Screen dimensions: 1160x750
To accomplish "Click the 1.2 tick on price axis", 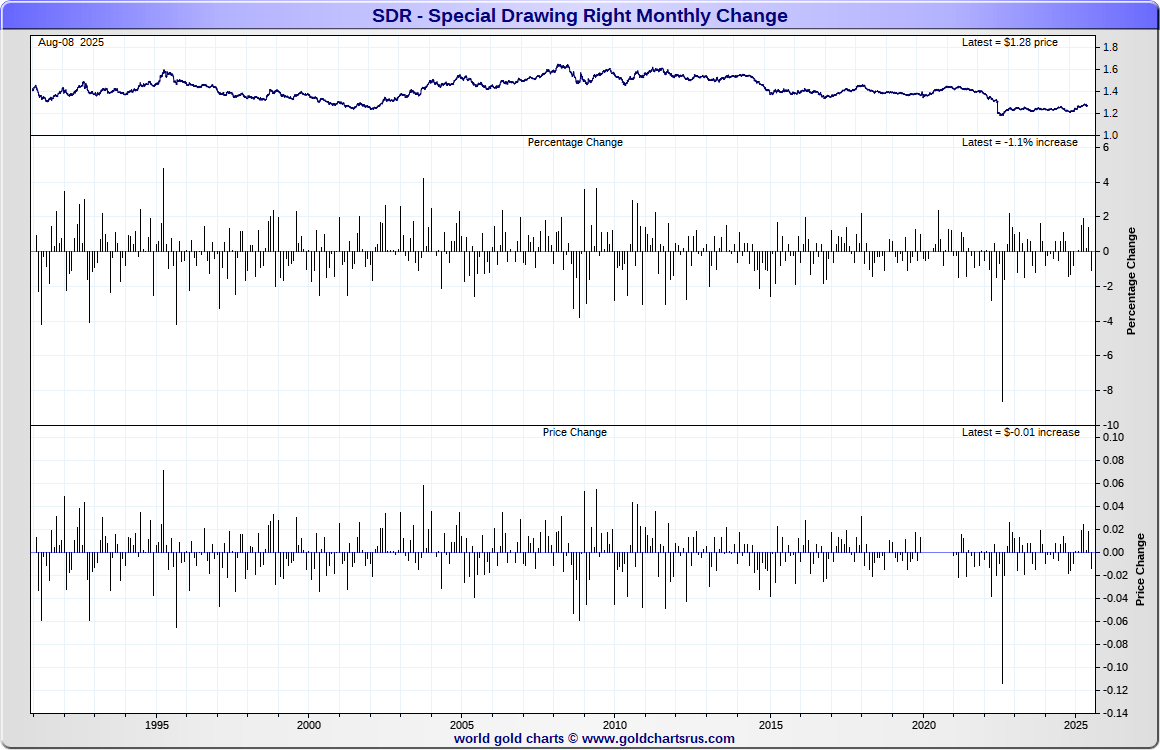I will tap(1110, 114).
